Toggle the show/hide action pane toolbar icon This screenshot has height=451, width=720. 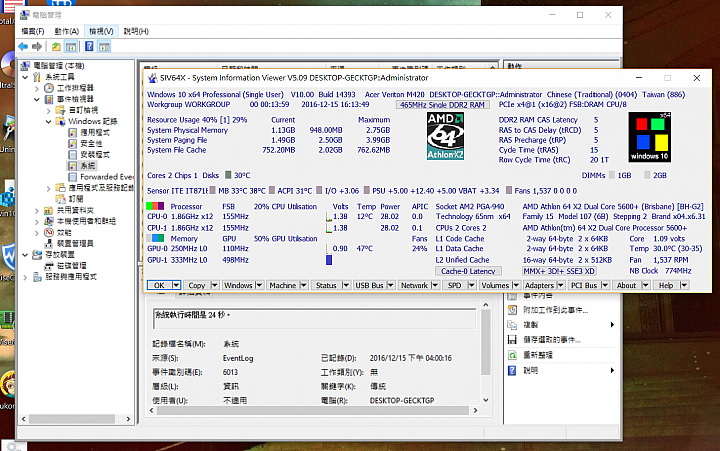click(104, 46)
